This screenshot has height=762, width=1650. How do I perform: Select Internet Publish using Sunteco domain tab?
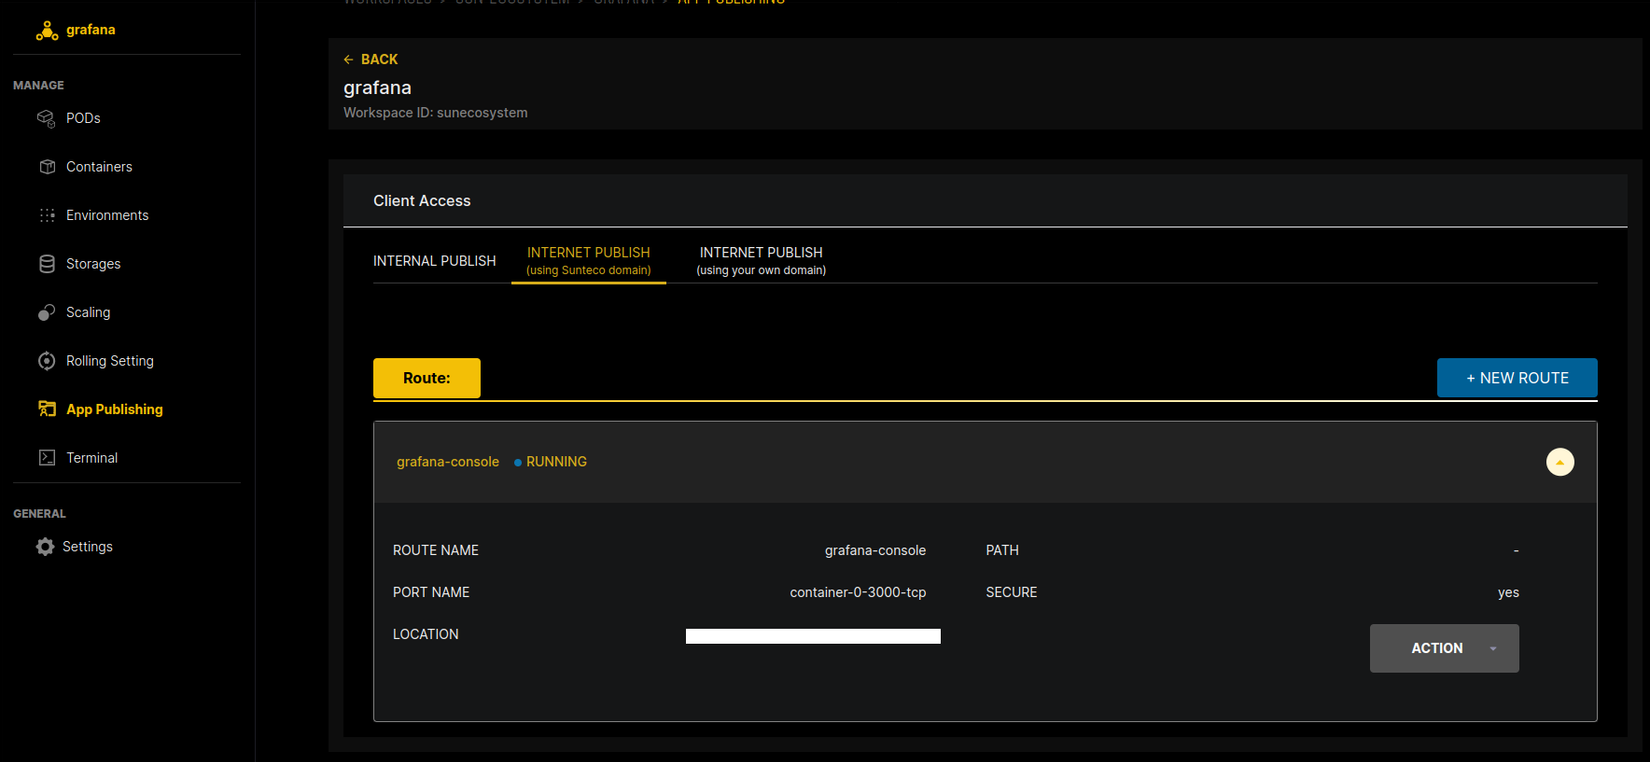pyautogui.click(x=588, y=261)
